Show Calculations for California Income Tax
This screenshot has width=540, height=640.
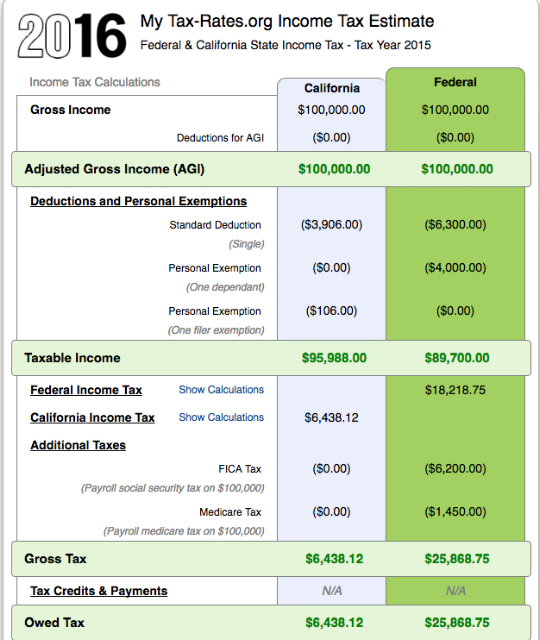coord(221,418)
